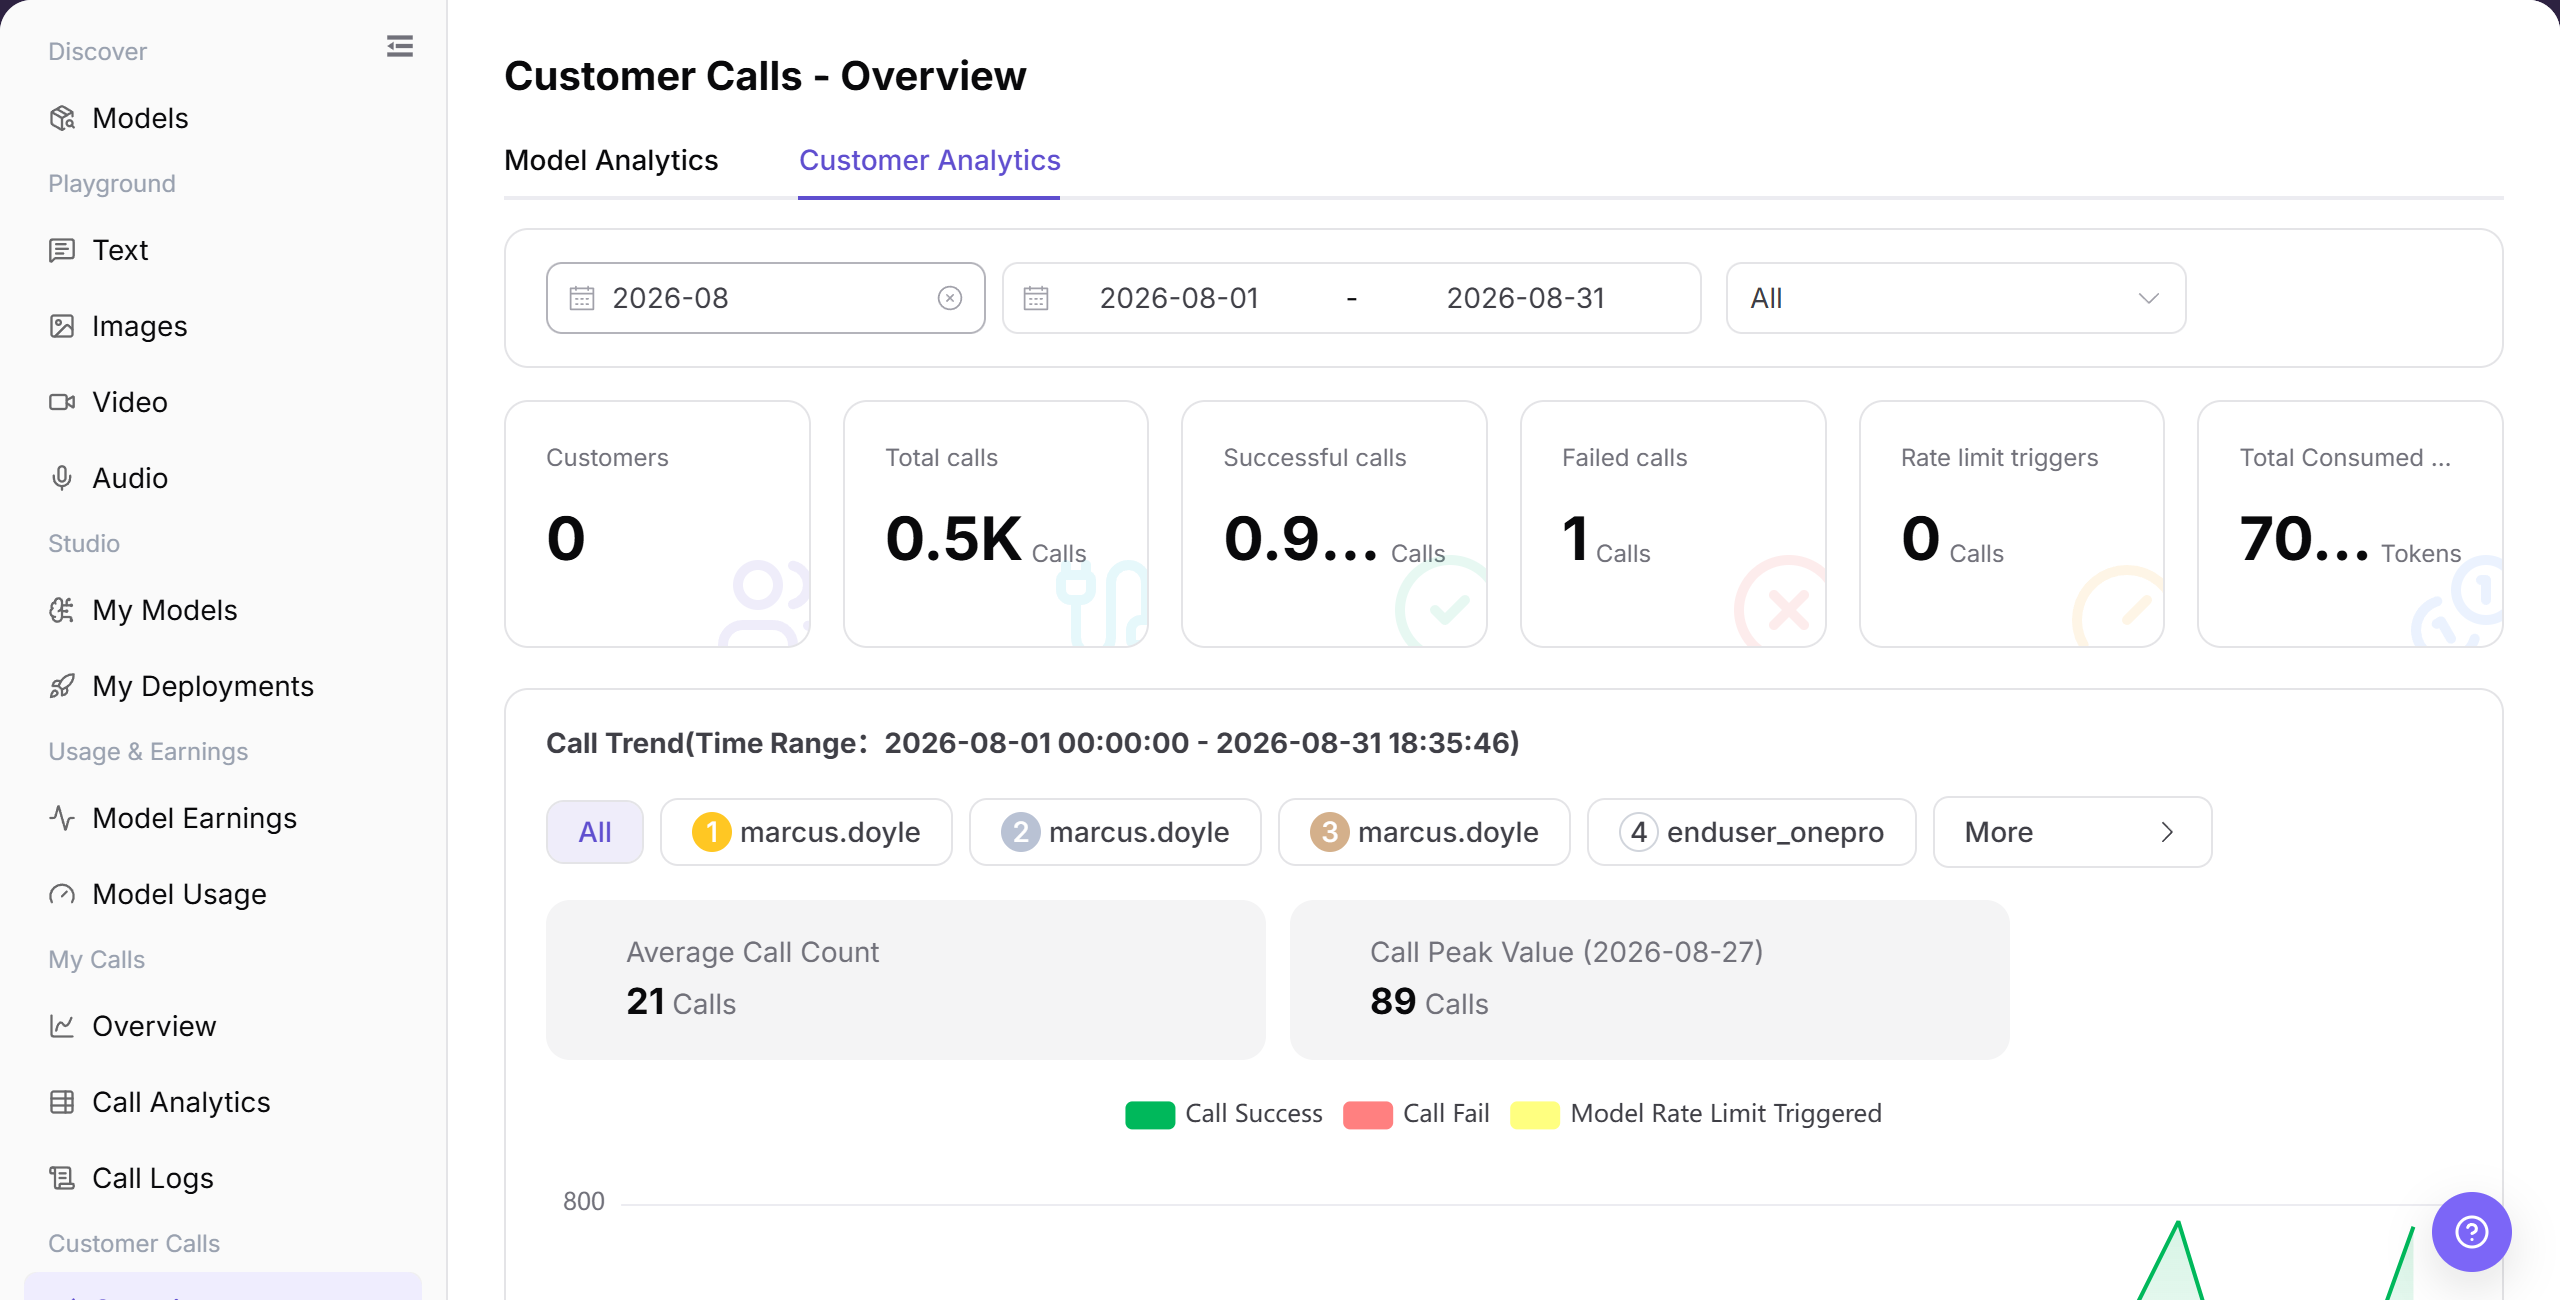Click the end date 2026-08-31

pyautogui.click(x=1526, y=298)
